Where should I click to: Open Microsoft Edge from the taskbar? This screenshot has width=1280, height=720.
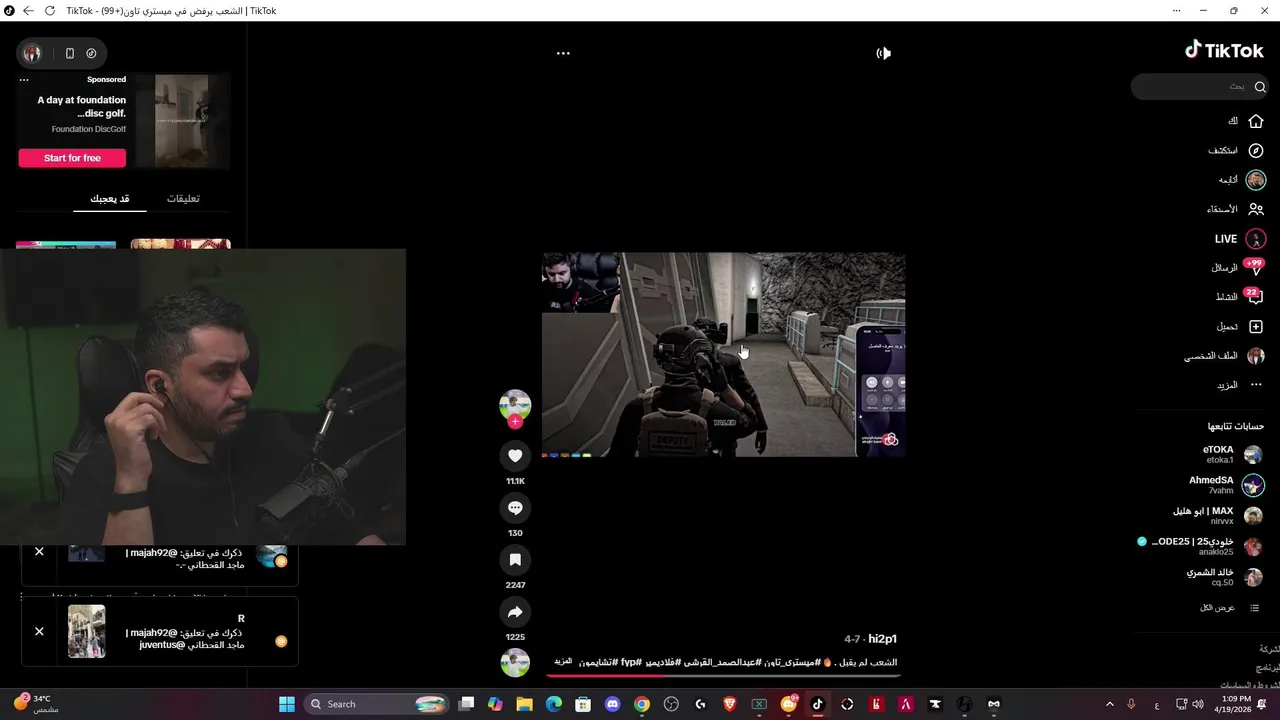[554, 704]
